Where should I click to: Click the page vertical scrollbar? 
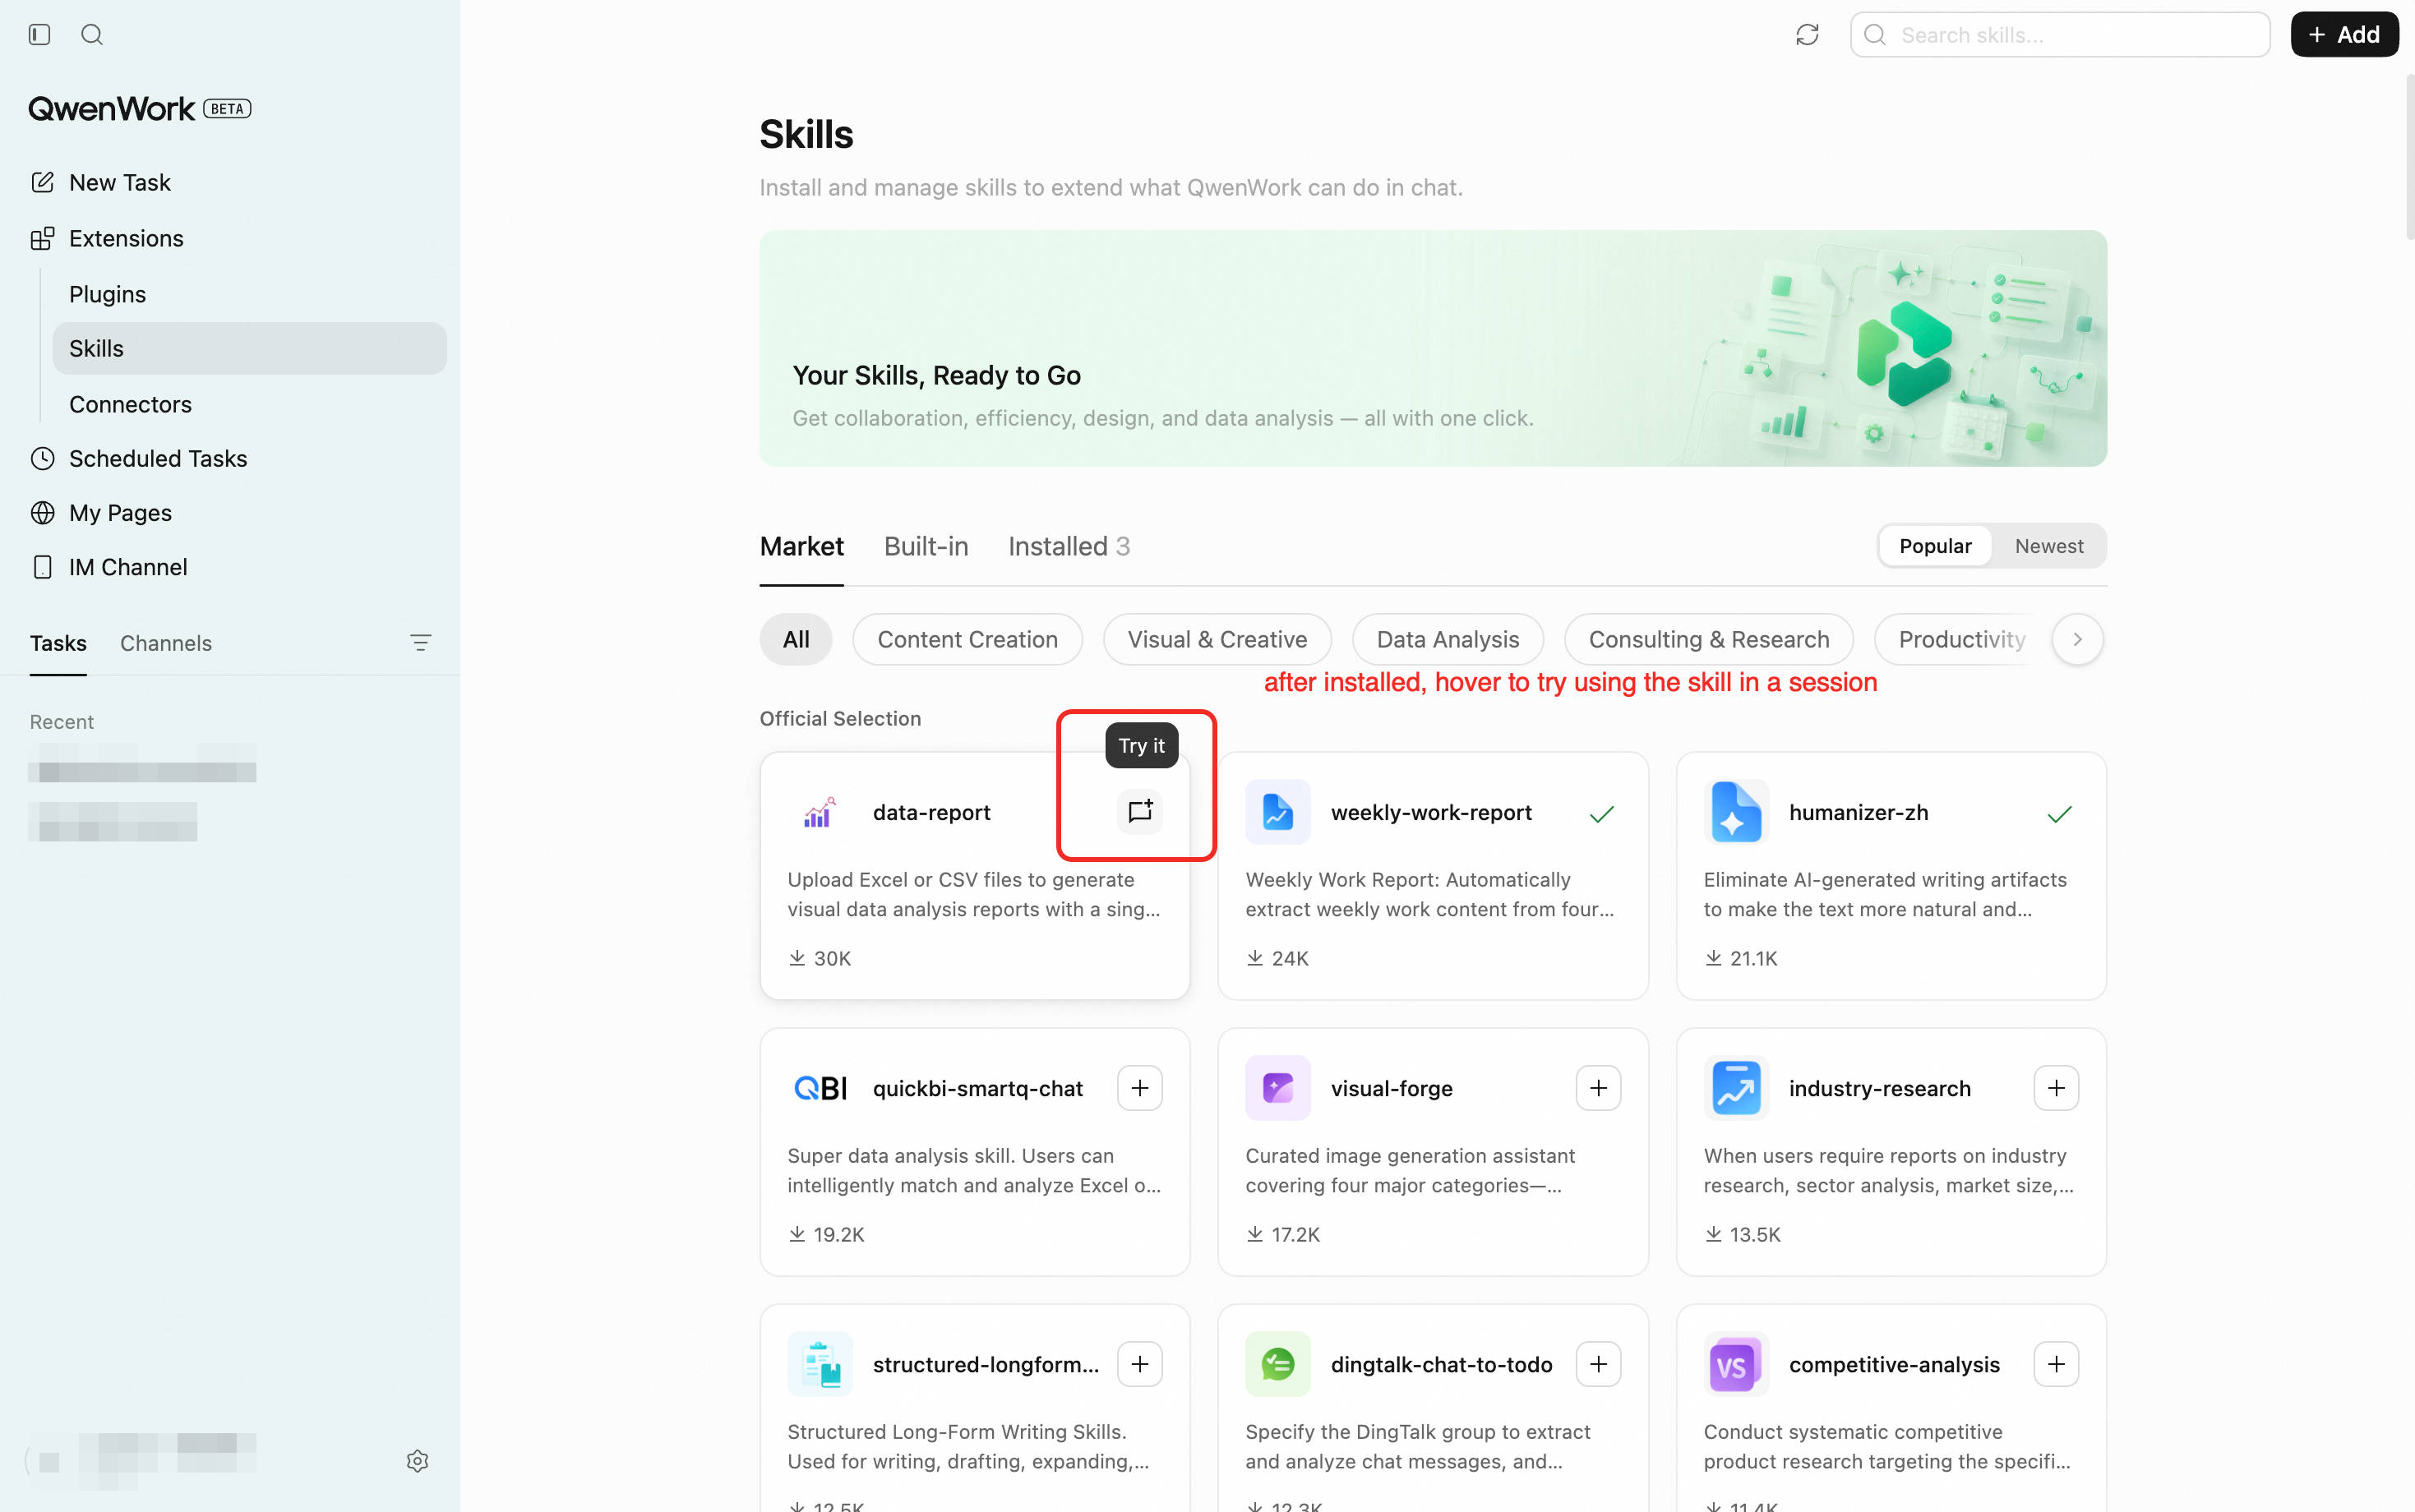point(2409,156)
